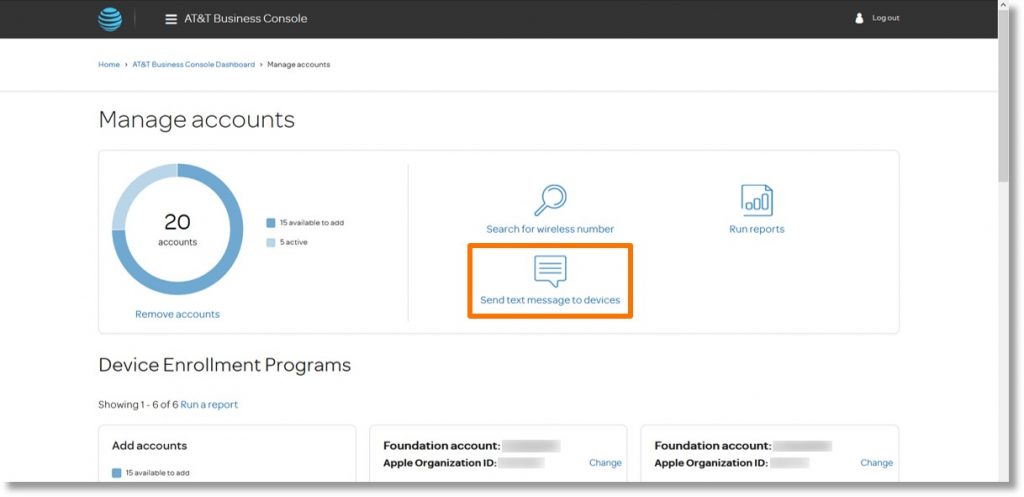Click Run reports link
Image resolution: width=1024 pixels, height=497 pixels.
click(x=757, y=229)
